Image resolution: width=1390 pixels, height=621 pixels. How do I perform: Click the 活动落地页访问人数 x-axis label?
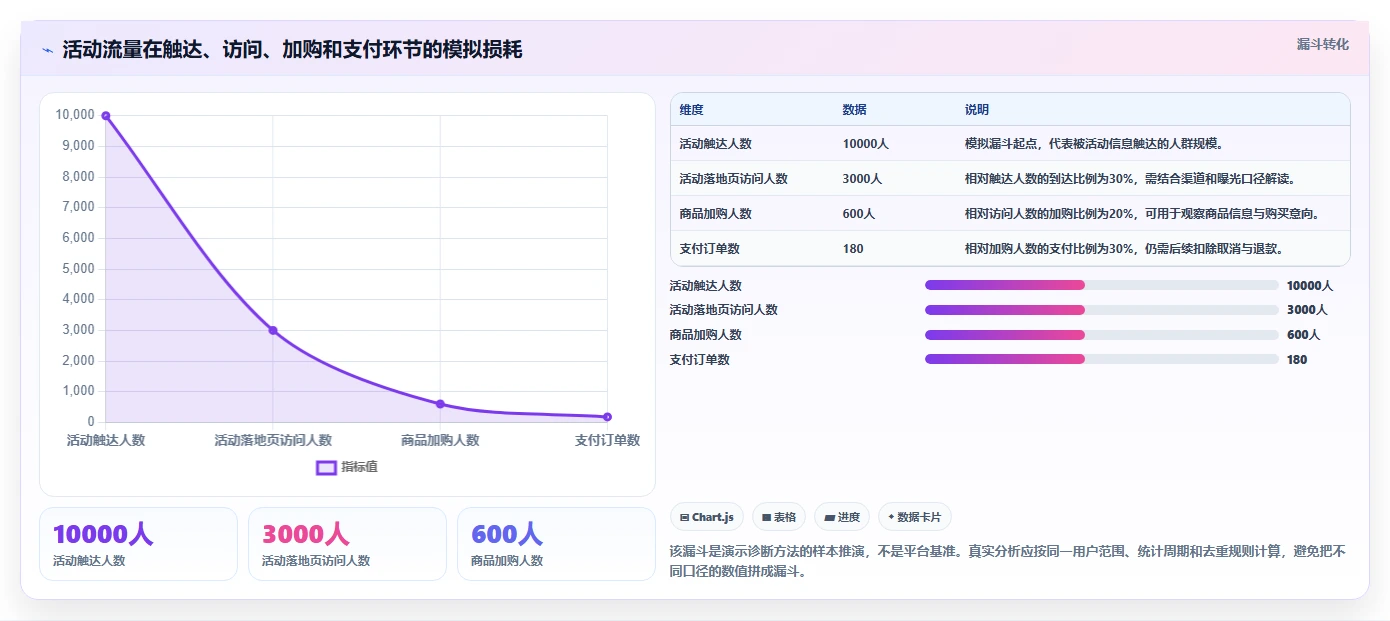(x=273, y=440)
